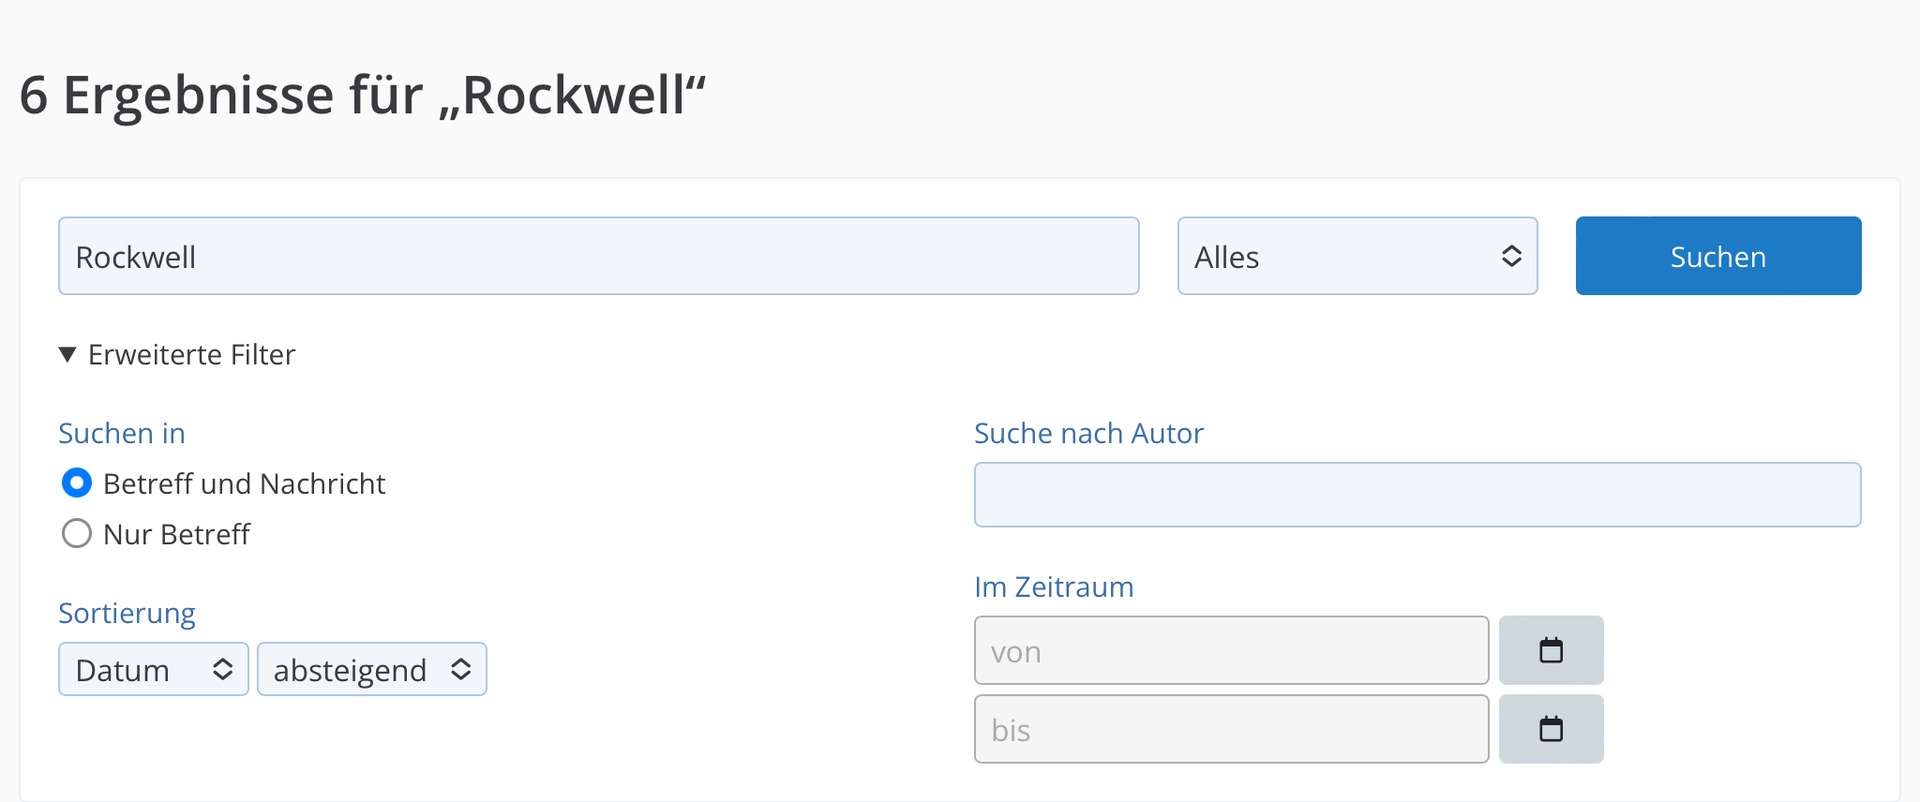Open the 'Datum' sort field dropdown
The image size is (1920, 802).
pyautogui.click(x=153, y=669)
